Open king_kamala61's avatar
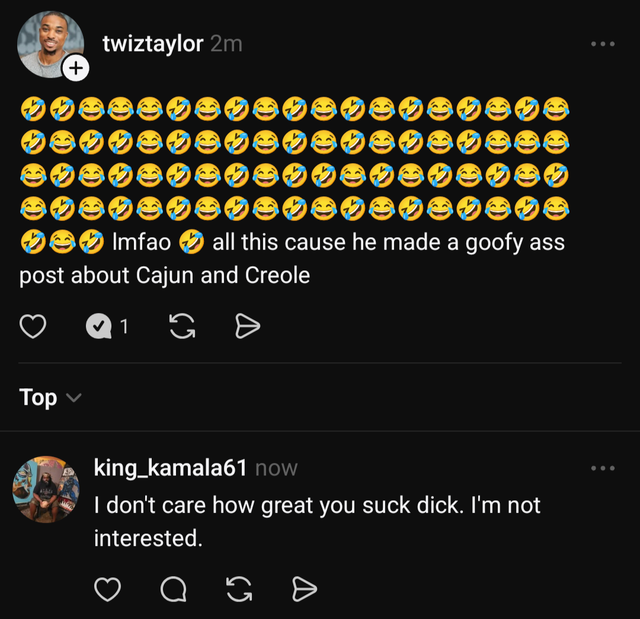The height and width of the screenshot is (619, 640). pyautogui.click(x=45, y=491)
